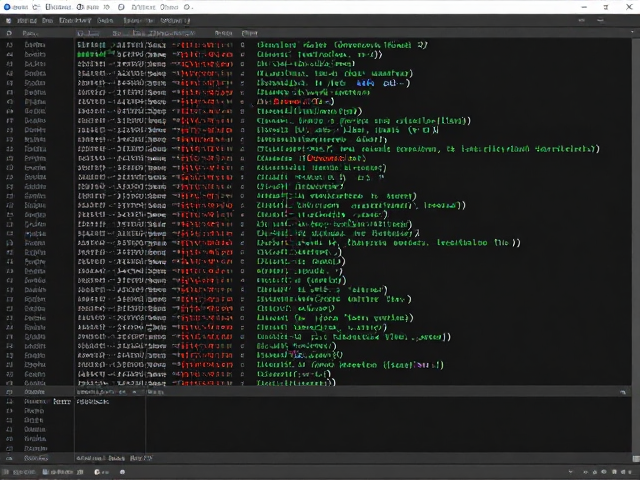
Task: Minimize the window from the title bar
Action: click(x=584, y=7)
